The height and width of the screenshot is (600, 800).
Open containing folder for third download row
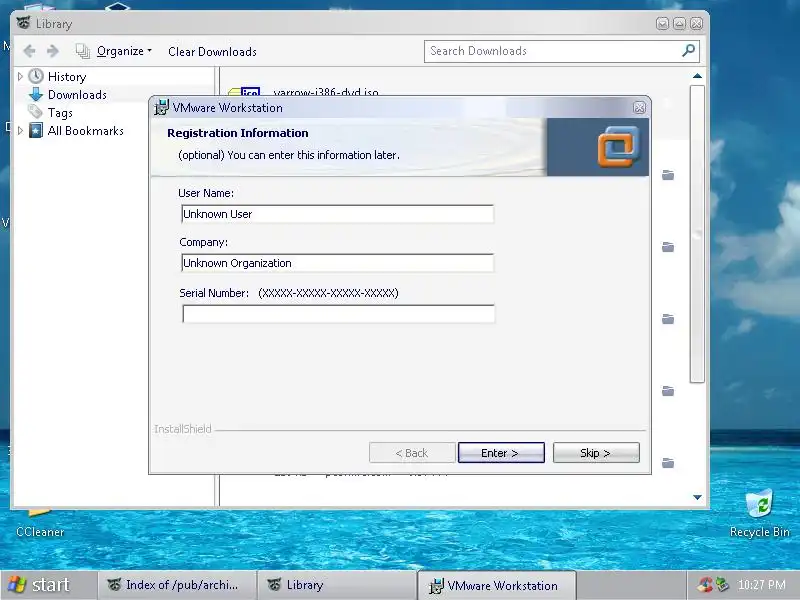[x=668, y=319]
